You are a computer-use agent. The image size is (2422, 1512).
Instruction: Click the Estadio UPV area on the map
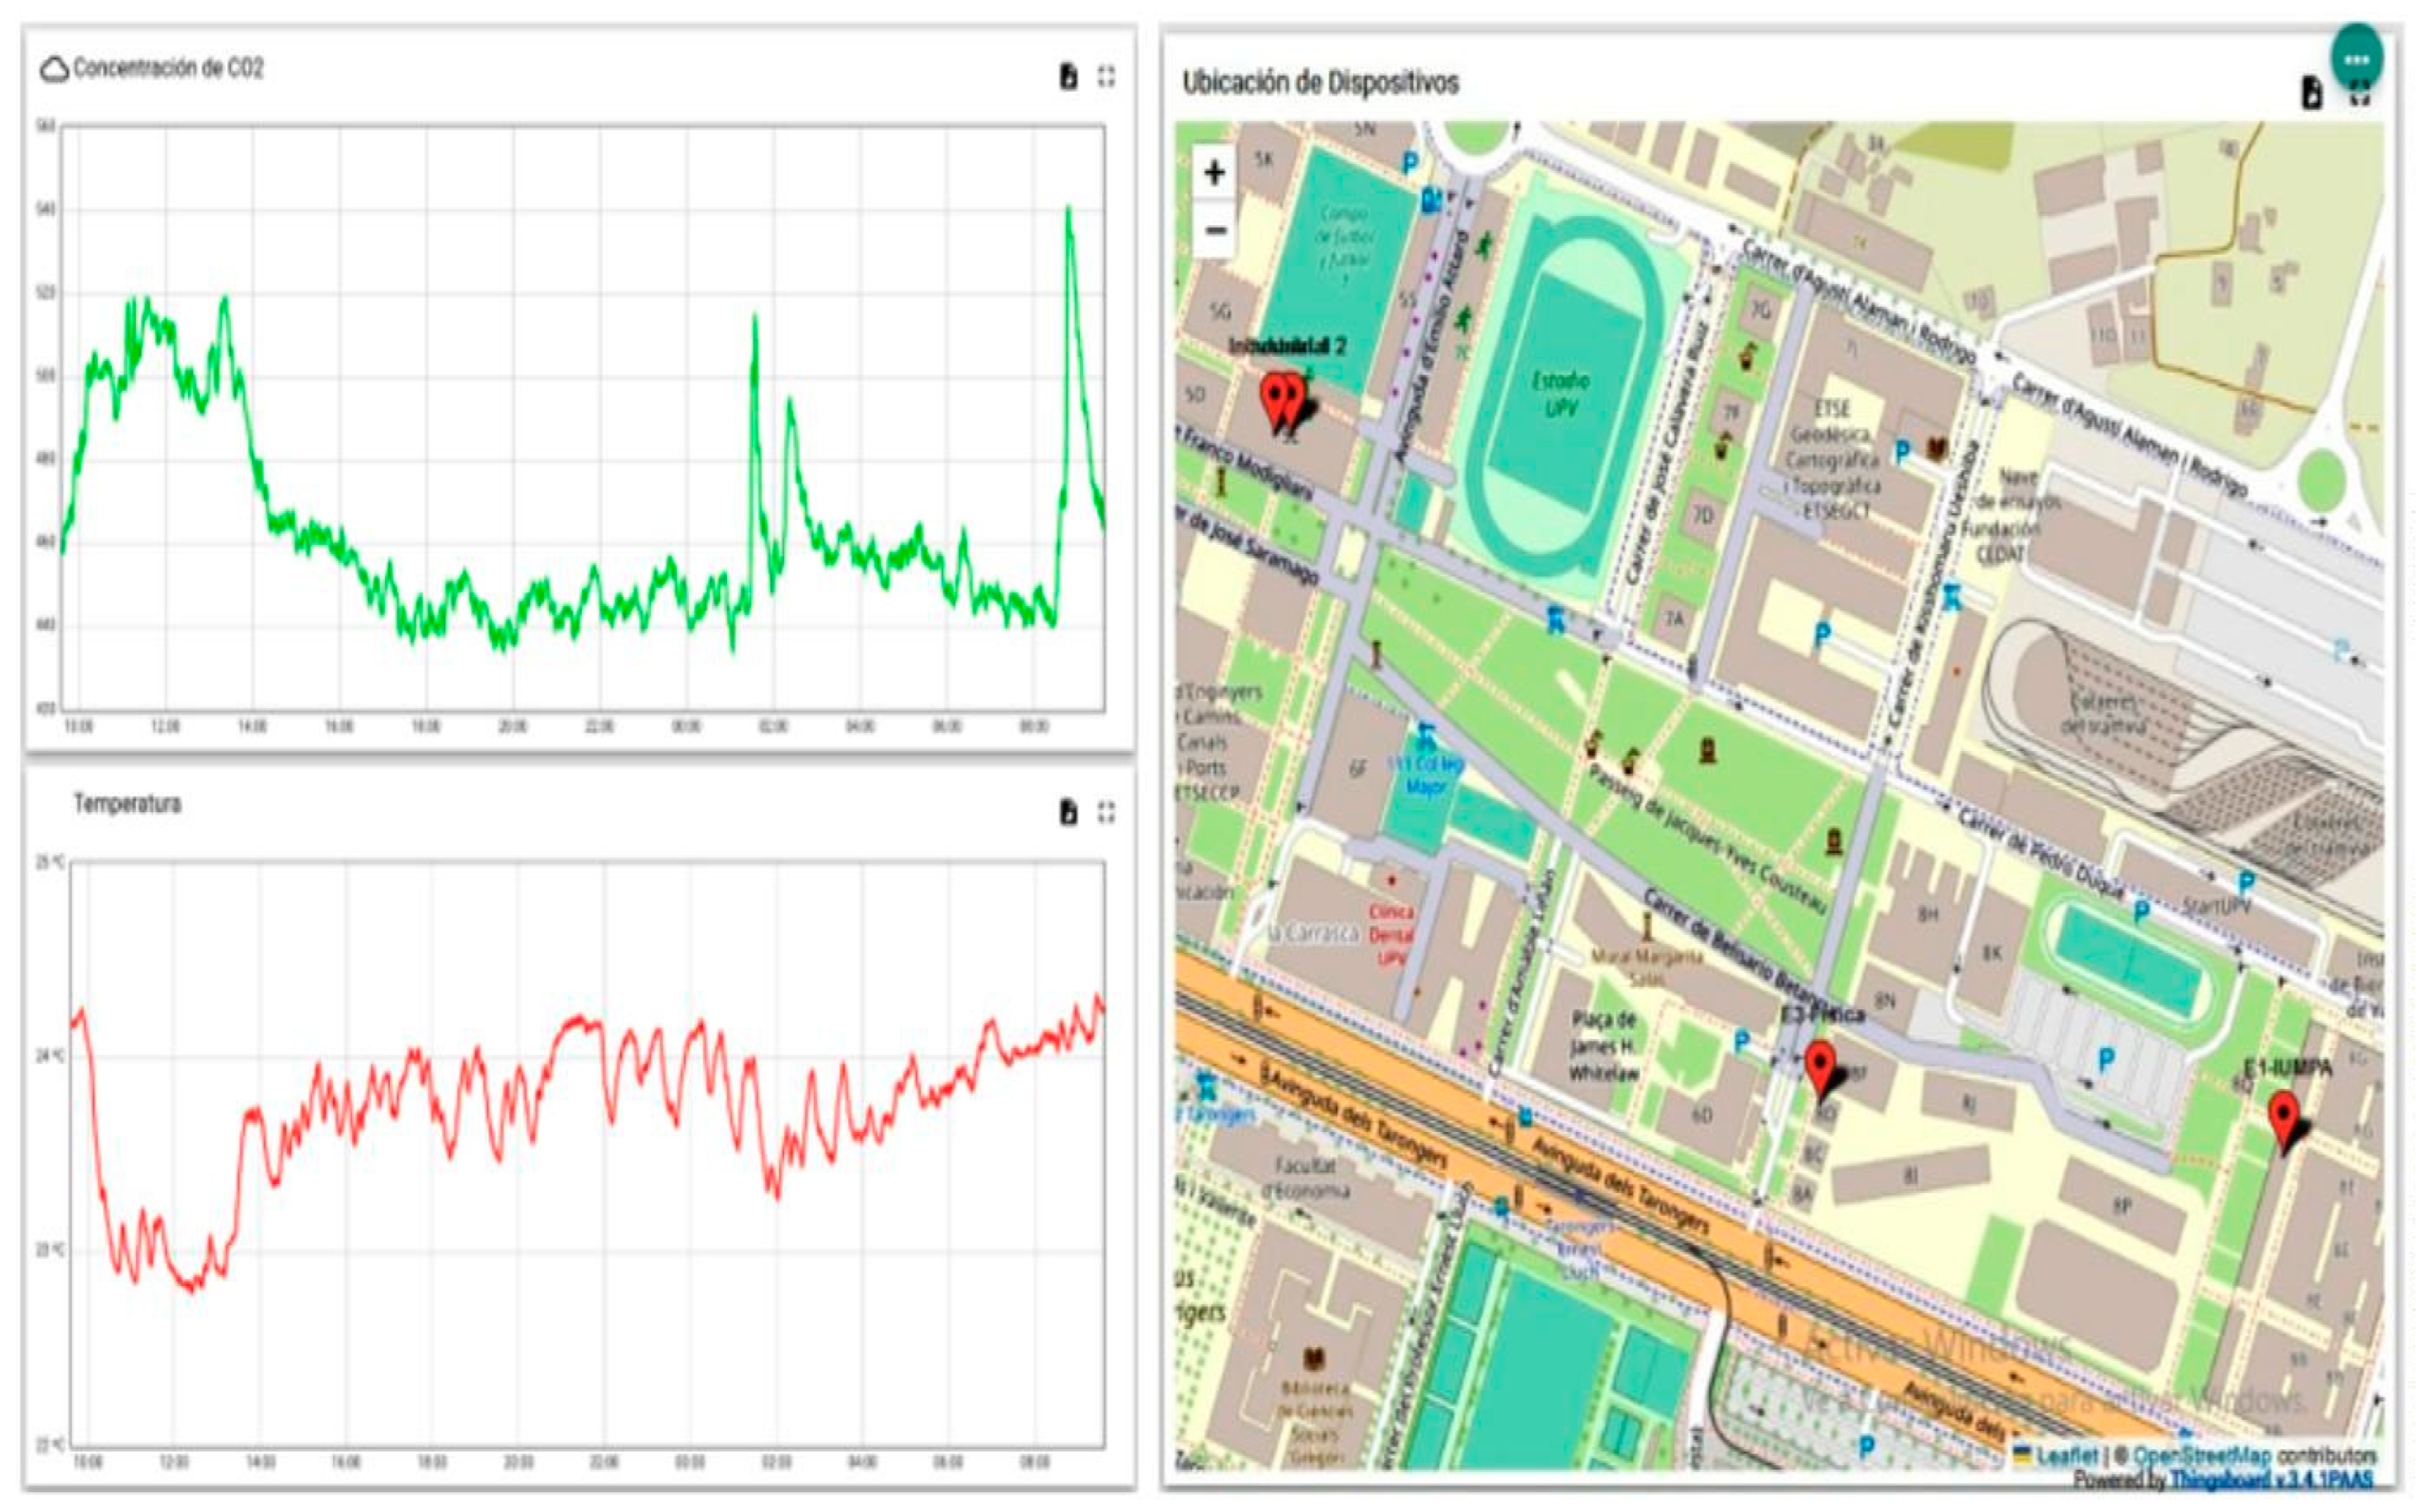(x=1561, y=395)
